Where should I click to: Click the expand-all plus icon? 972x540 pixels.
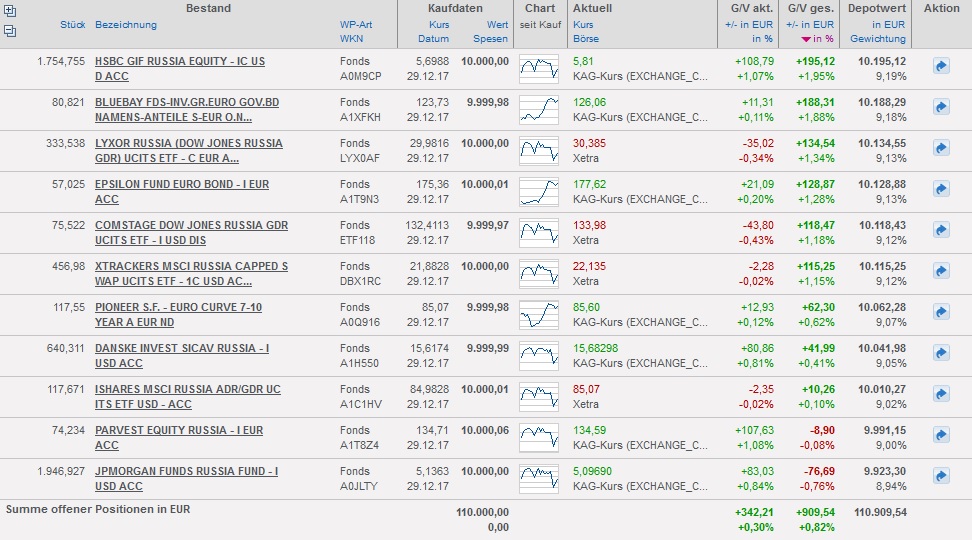[x=10, y=11]
